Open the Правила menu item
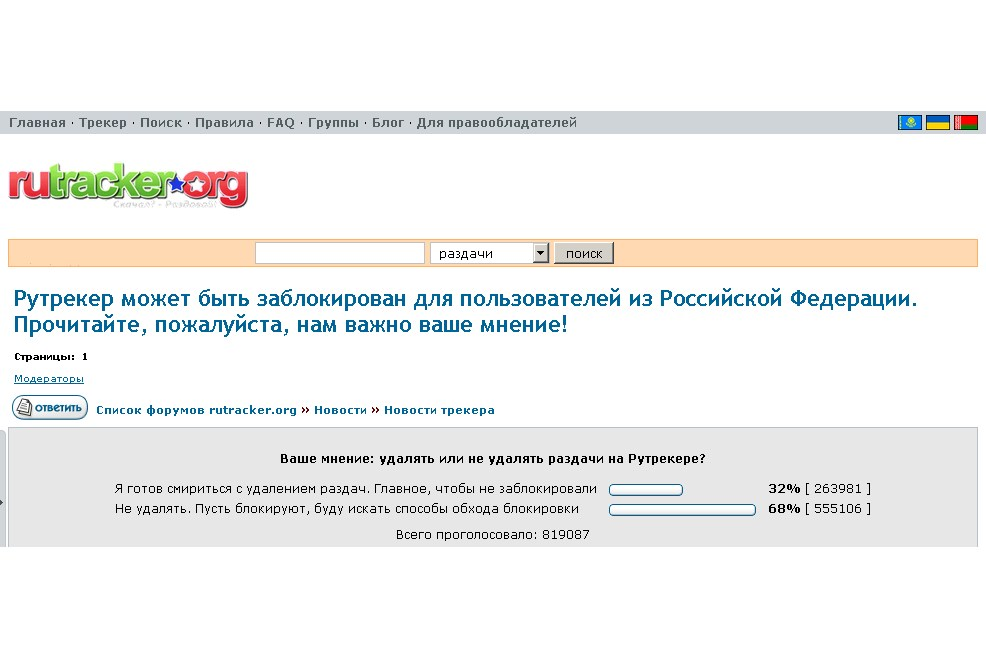Viewport: 986px width, 657px height. point(224,123)
